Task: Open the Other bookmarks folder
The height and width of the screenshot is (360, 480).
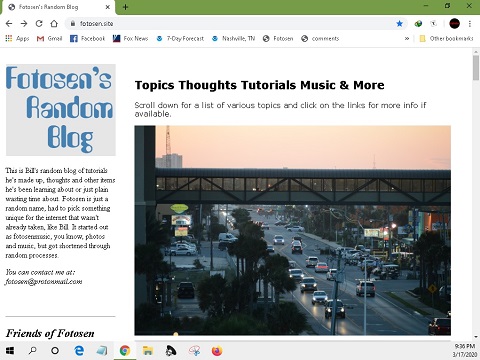Action: tap(446, 39)
